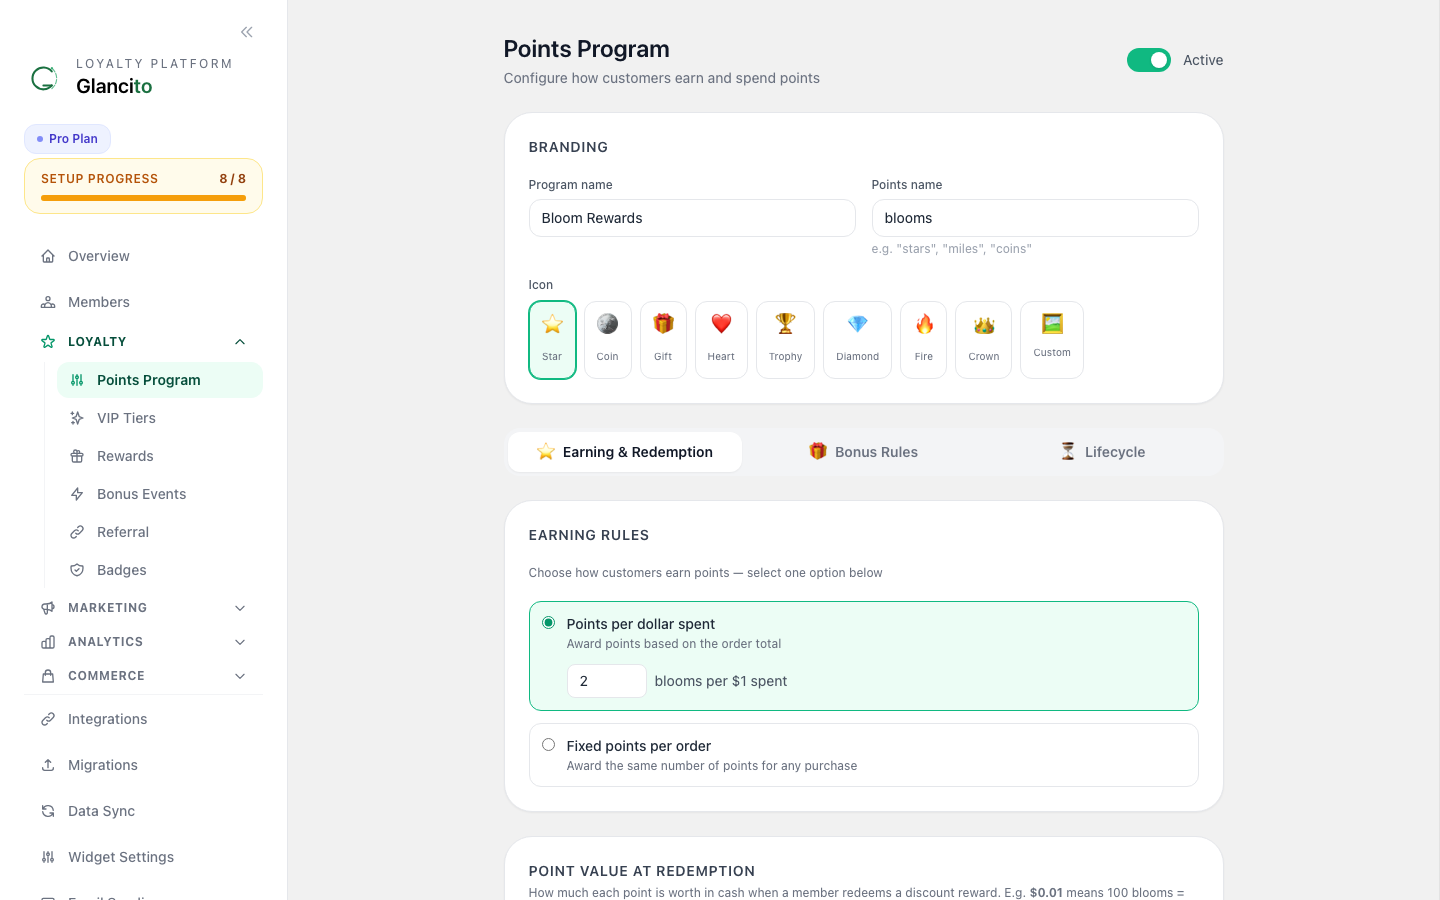This screenshot has height=900, width=1440.
Task: Choose the Custom image icon option
Action: tap(1052, 340)
